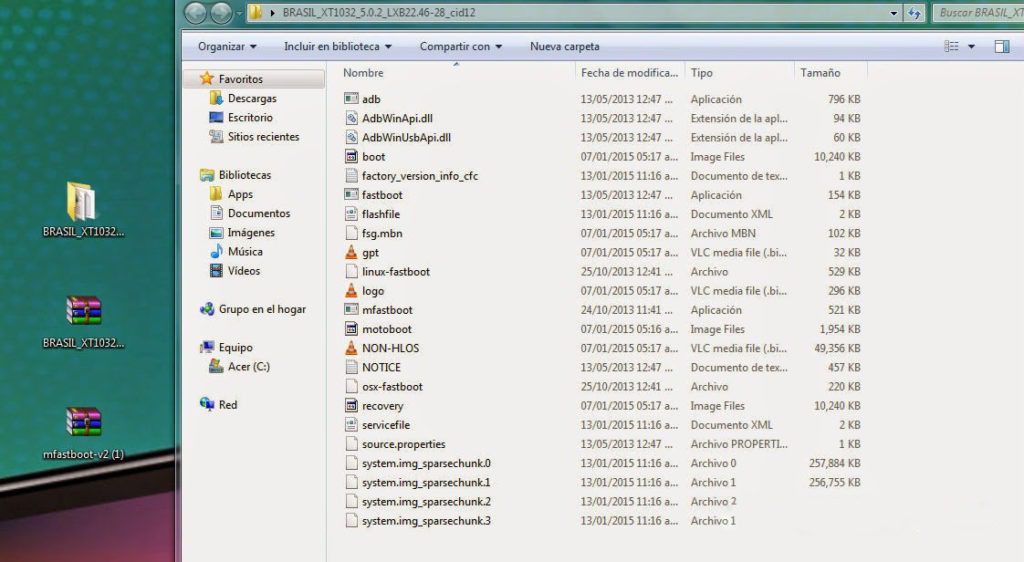Open the Documentos library
The image size is (1024, 562).
click(x=259, y=213)
